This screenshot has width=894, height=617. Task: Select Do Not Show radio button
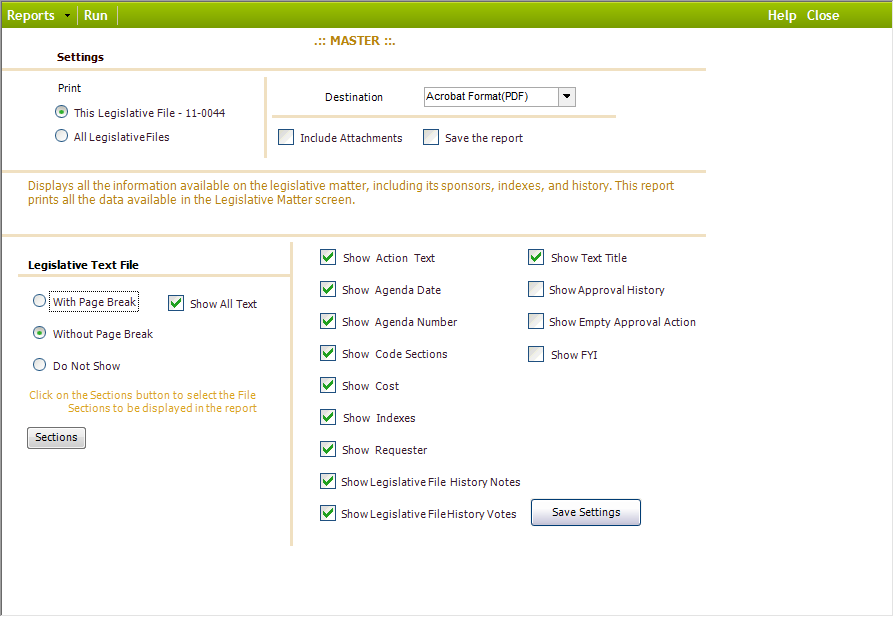coord(39,364)
